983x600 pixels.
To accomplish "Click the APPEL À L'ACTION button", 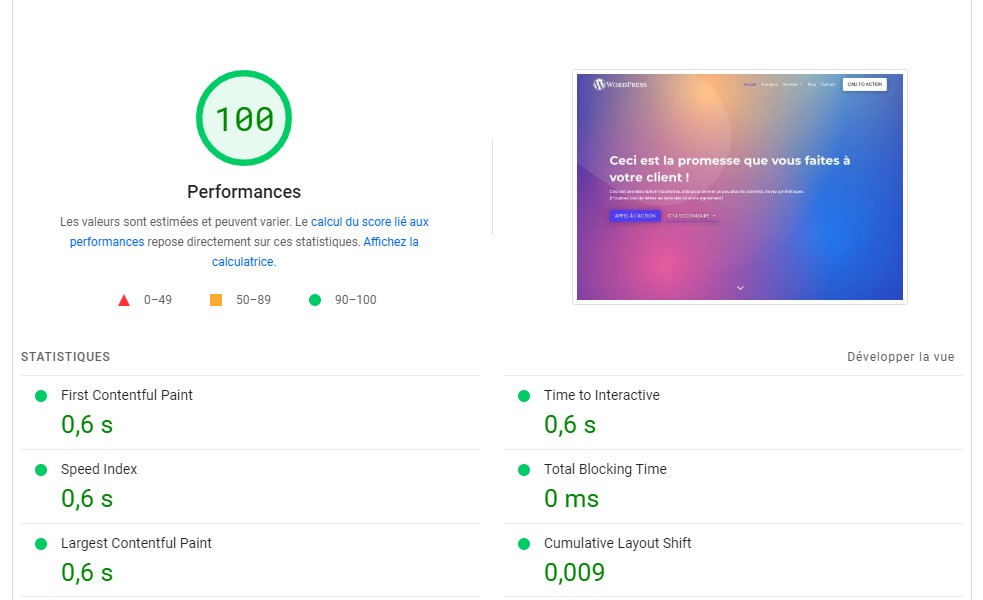I will click(636, 215).
